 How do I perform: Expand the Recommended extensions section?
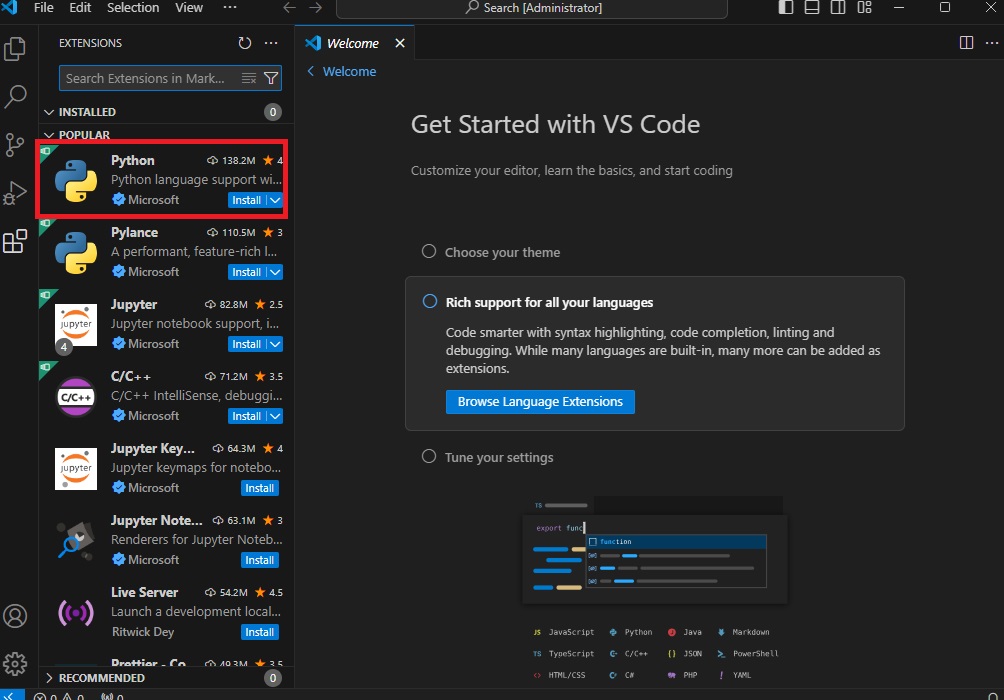click(101, 678)
